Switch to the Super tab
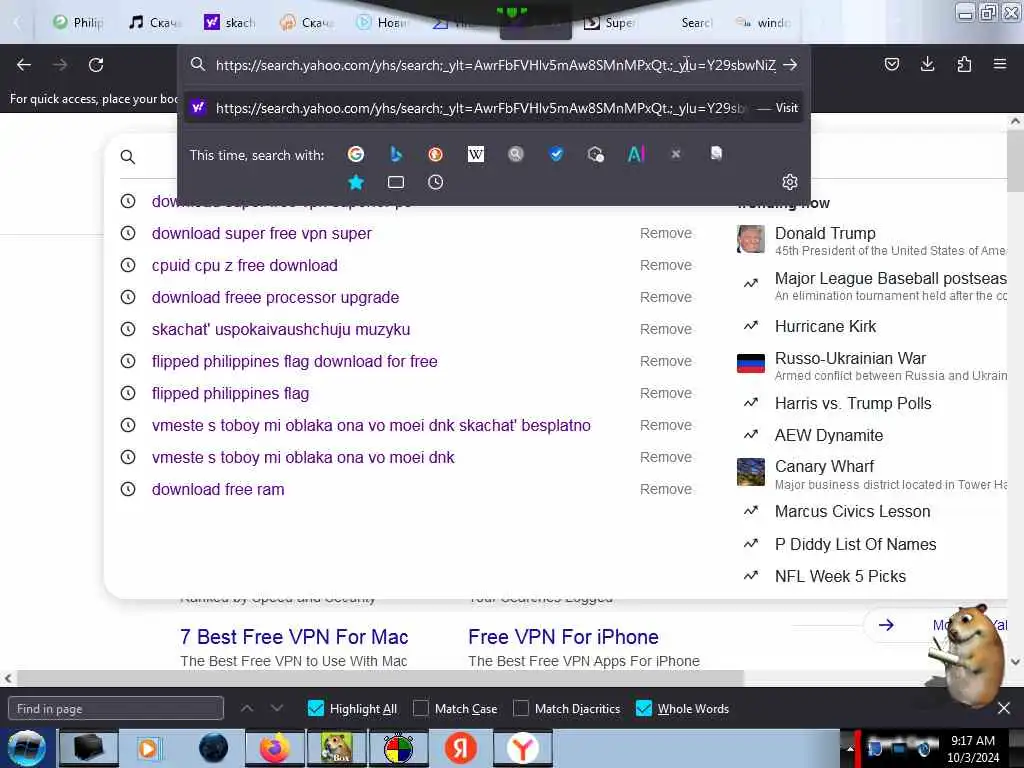This screenshot has height=768, width=1024. click(x=609, y=22)
